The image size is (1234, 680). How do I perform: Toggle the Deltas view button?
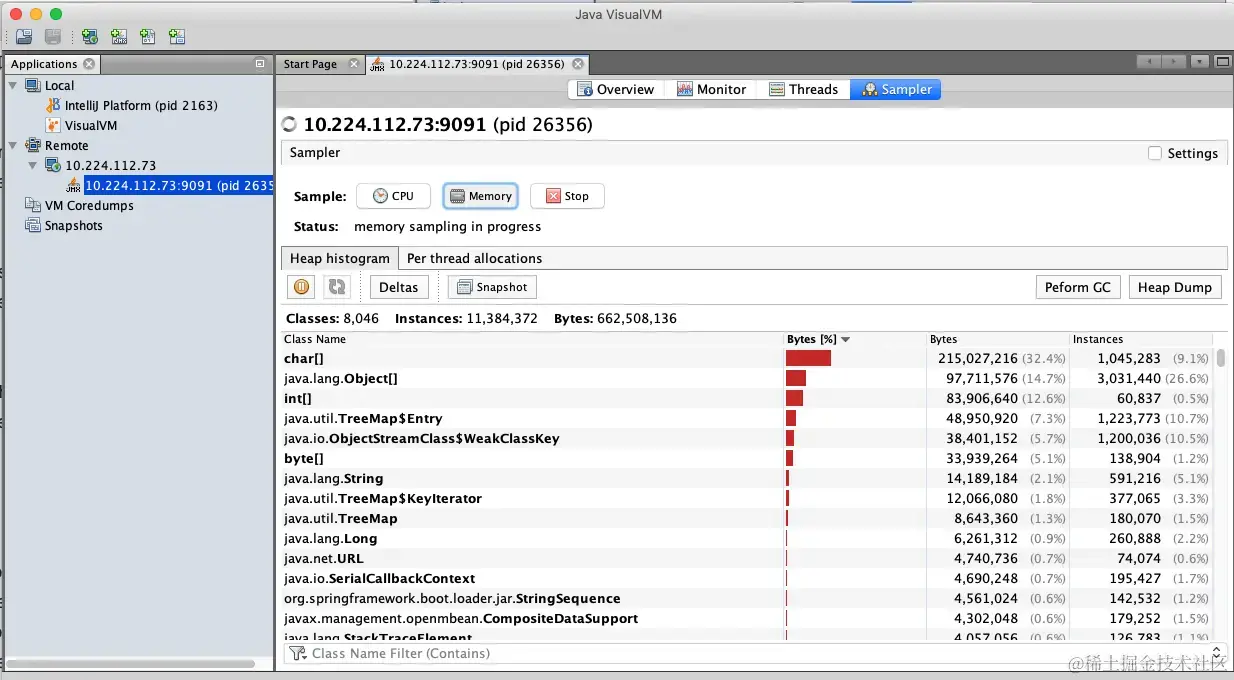tap(399, 287)
